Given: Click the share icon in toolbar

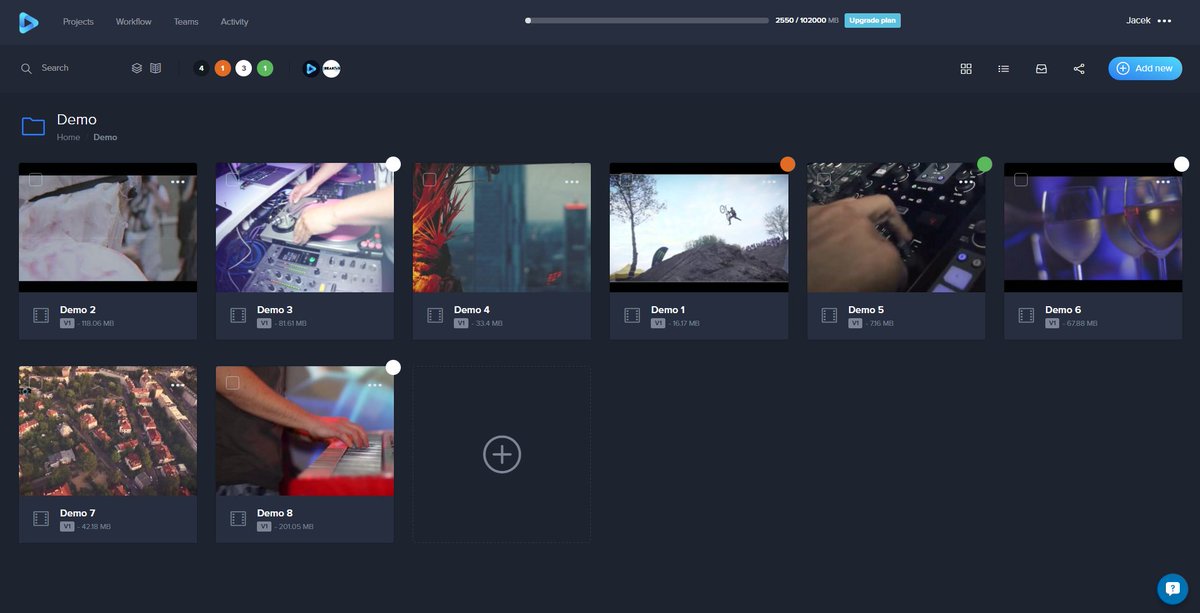Looking at the screenshot, I should click(x=1079, y=69).
